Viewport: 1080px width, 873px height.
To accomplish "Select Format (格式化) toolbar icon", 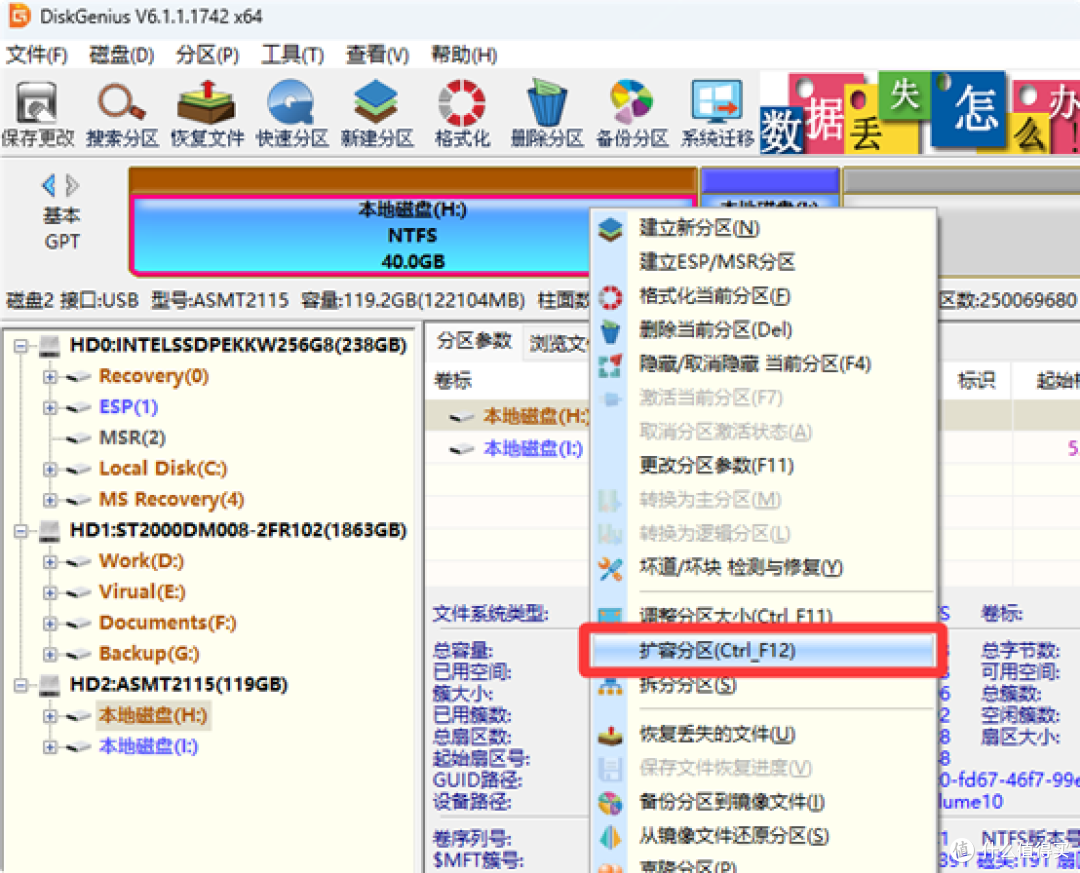I will [461, 114].
